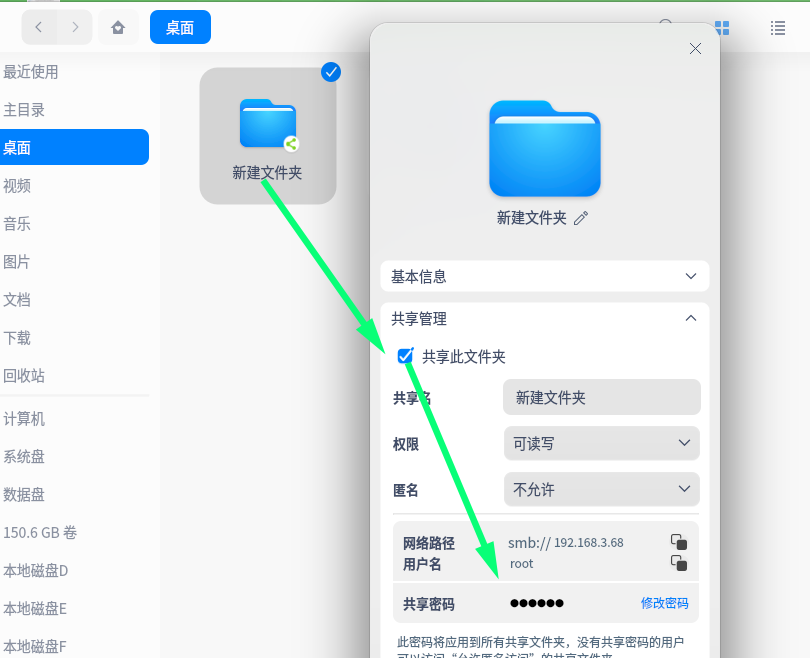Open the 匿名 dropdown showing 不允许
The width and height of the screenshot is (810, 658).
tap(601, 489)
